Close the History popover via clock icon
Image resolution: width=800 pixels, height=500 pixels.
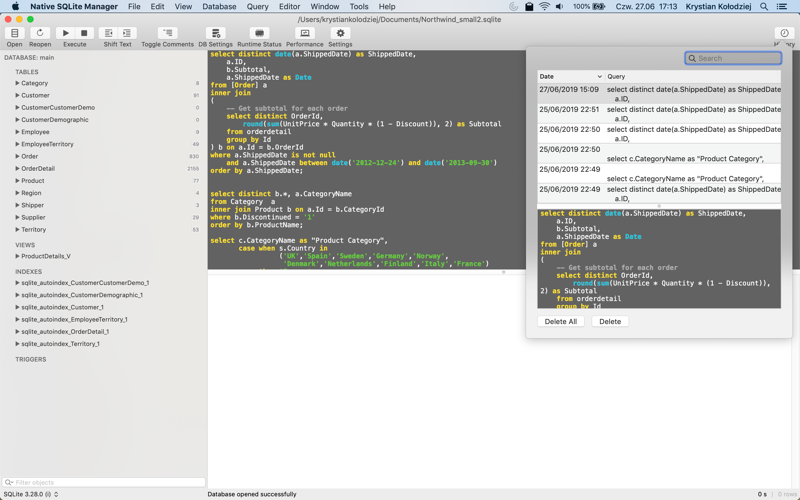(784, 34)
